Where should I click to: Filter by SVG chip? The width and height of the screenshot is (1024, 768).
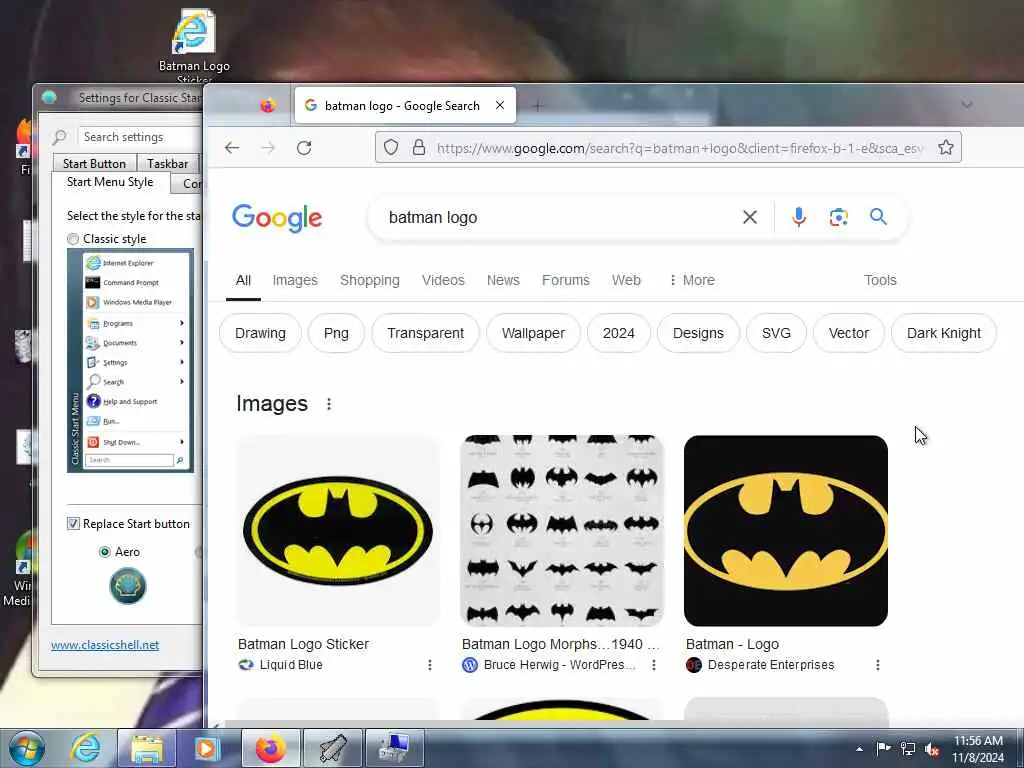pyautogui.click(x=776, y=333)
